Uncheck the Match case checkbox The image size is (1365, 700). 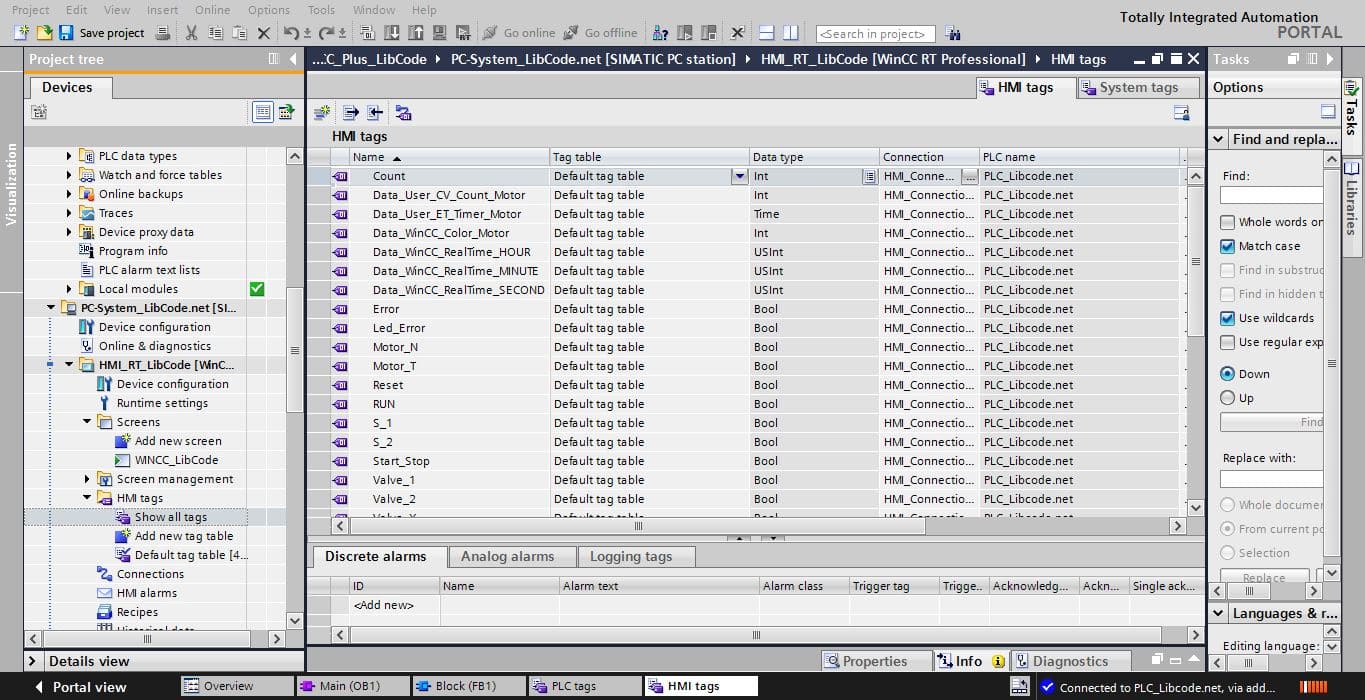[x=1227, y=246]
